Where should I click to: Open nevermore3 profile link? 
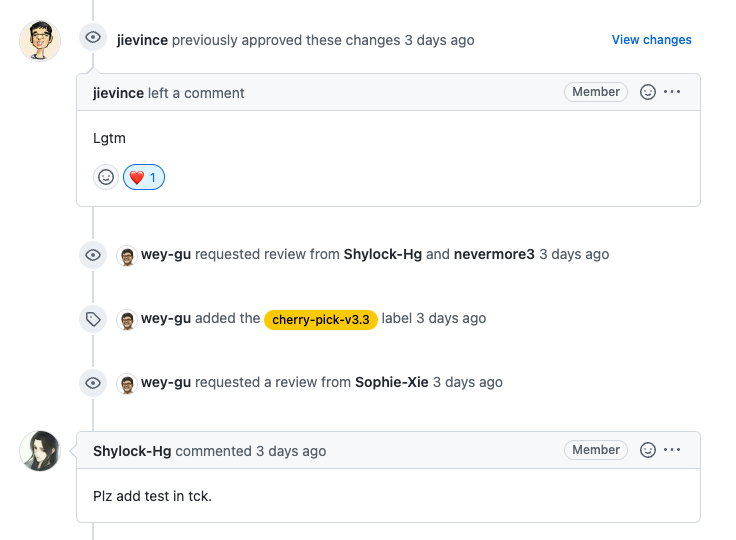click(494, 255)
